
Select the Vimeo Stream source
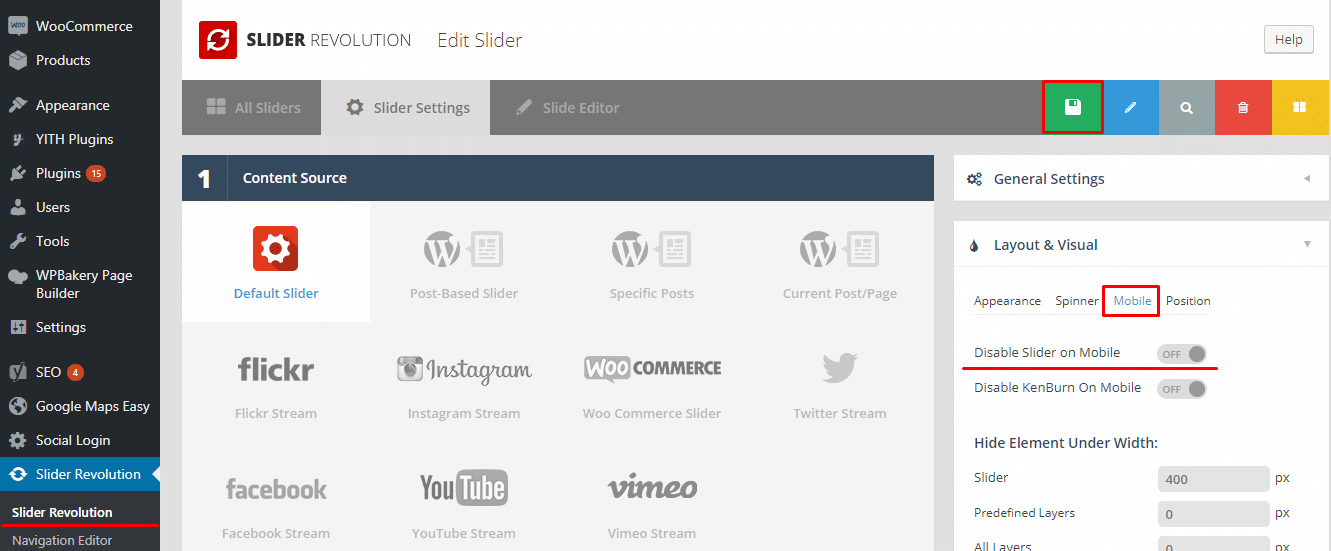click(652, 504)
